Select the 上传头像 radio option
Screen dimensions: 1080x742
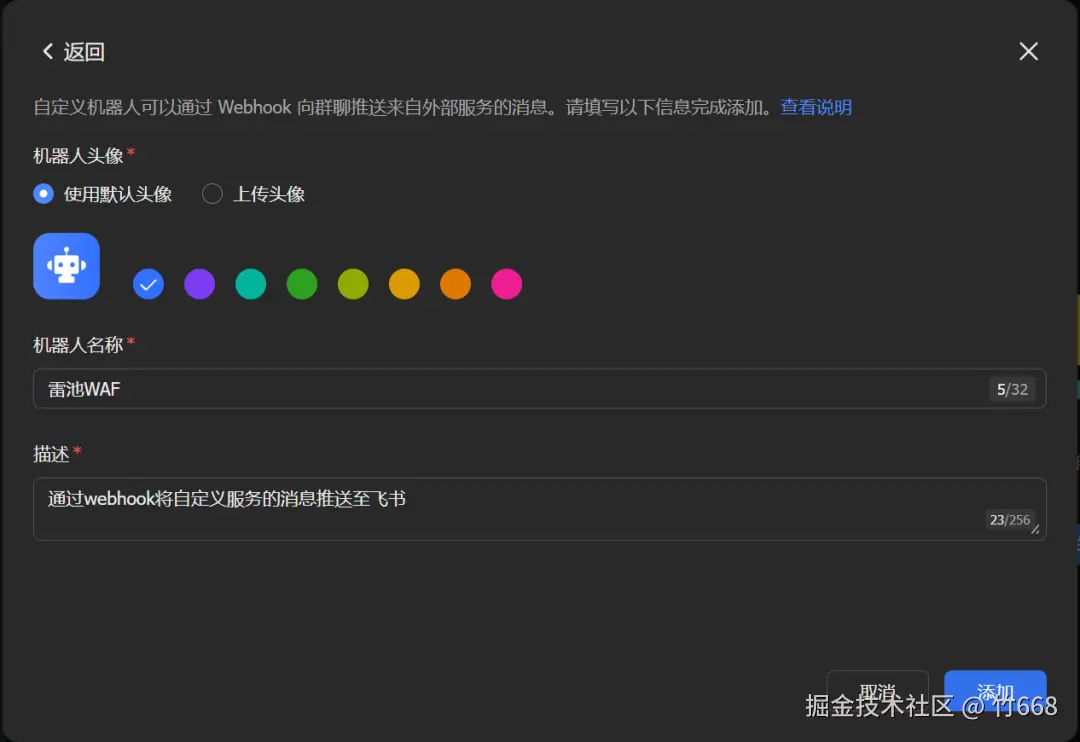tap(211, 194)
